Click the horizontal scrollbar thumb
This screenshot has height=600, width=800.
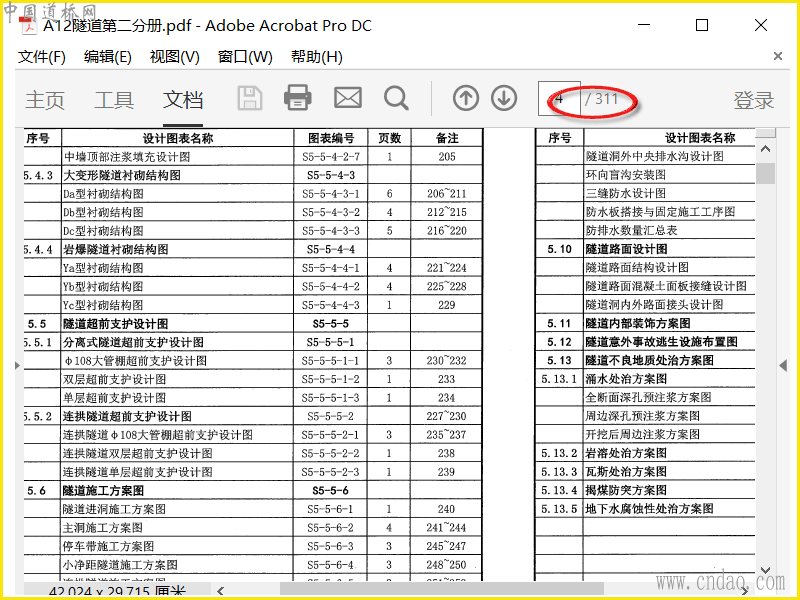(441, 590)
